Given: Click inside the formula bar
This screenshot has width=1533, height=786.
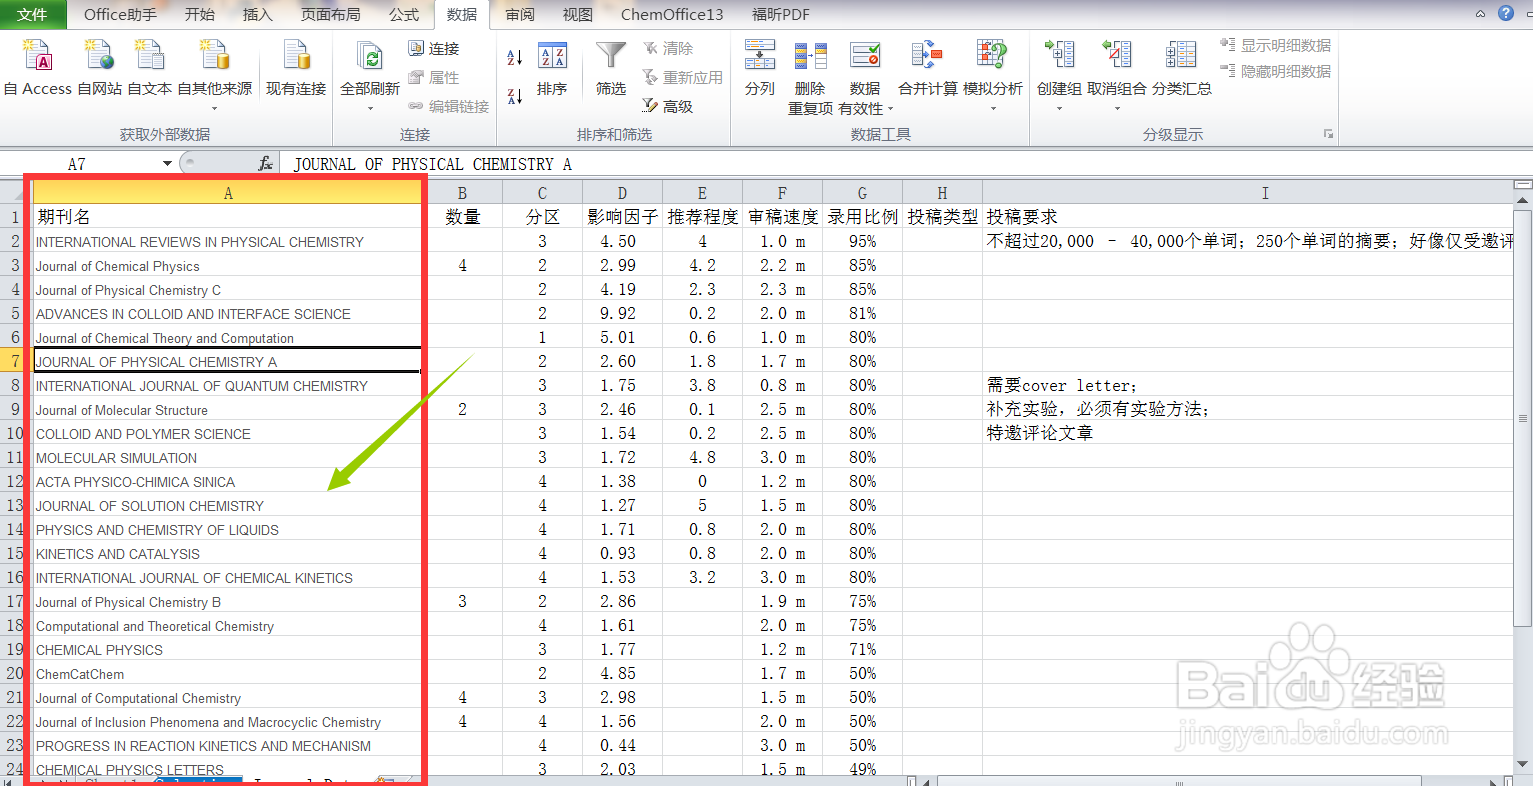Looking at the screenshot, I should coord(600,163).
